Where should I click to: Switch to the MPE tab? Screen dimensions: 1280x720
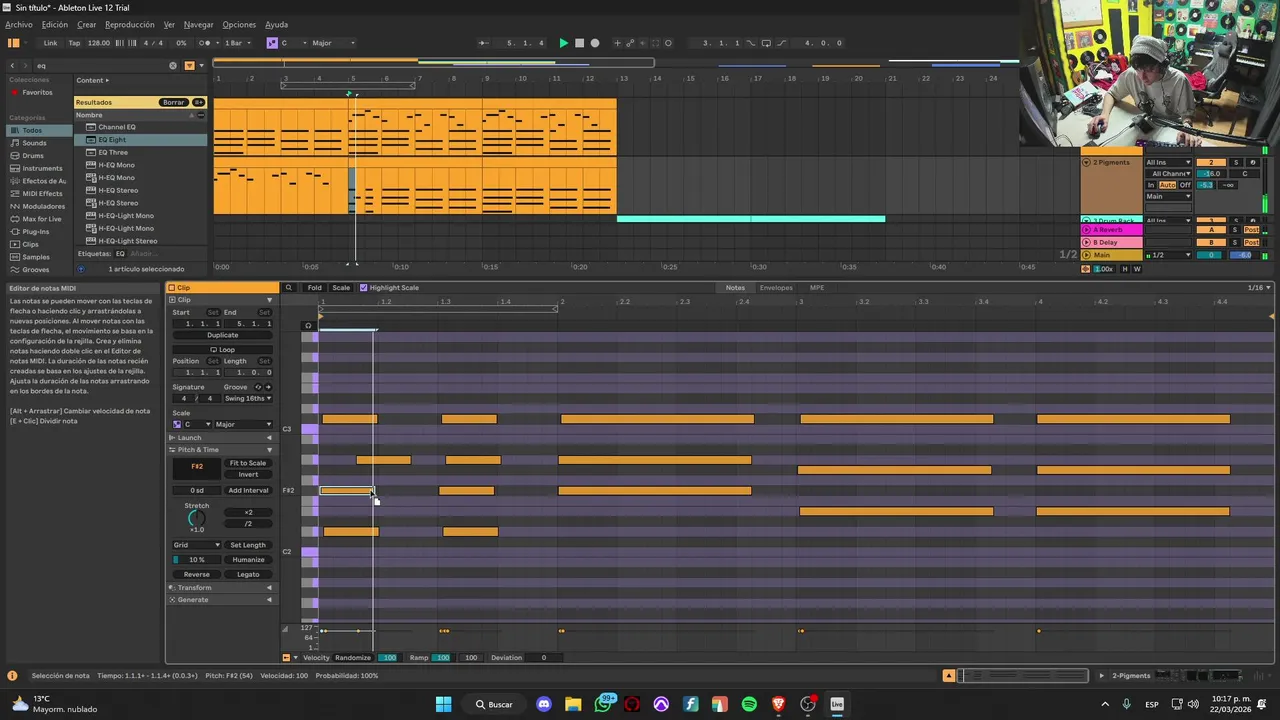817,288
